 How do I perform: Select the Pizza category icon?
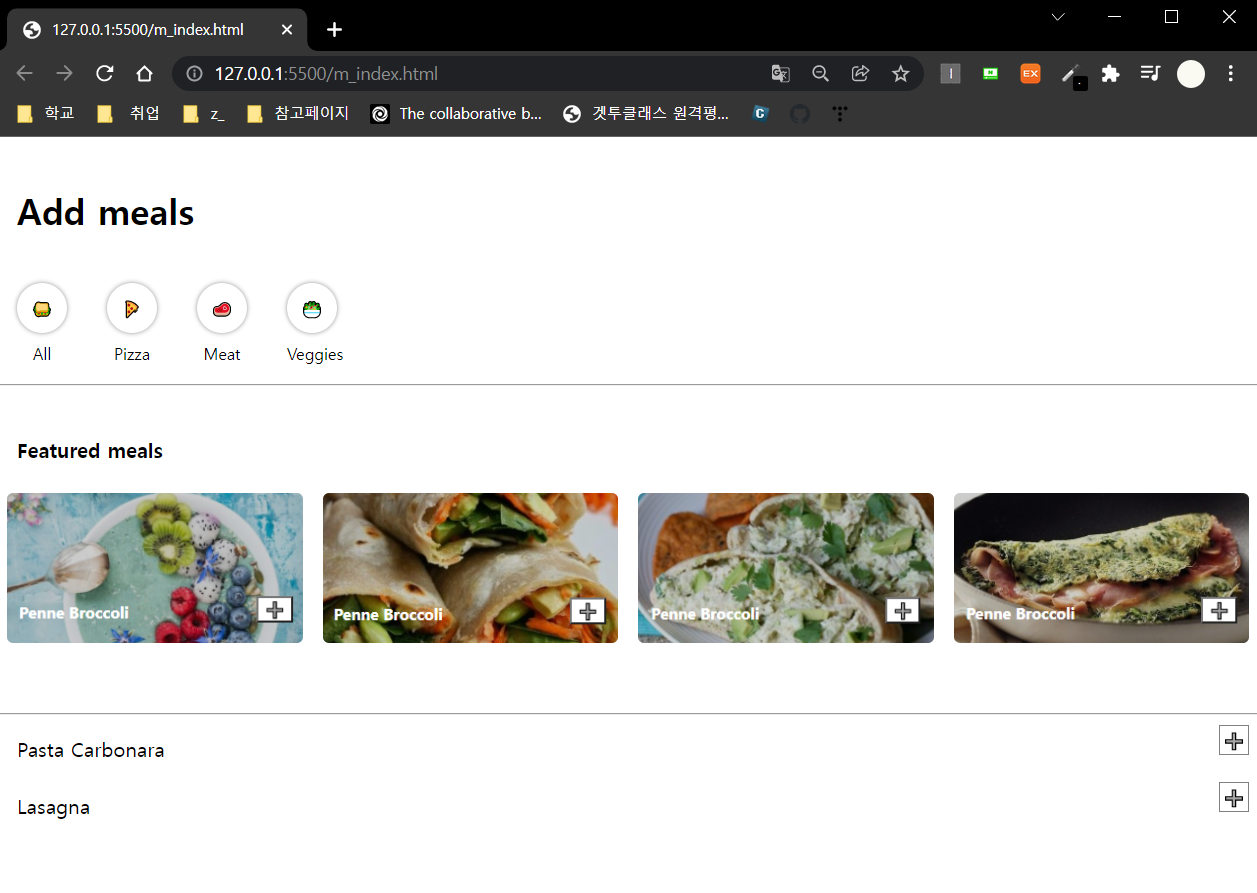(132, 308)
